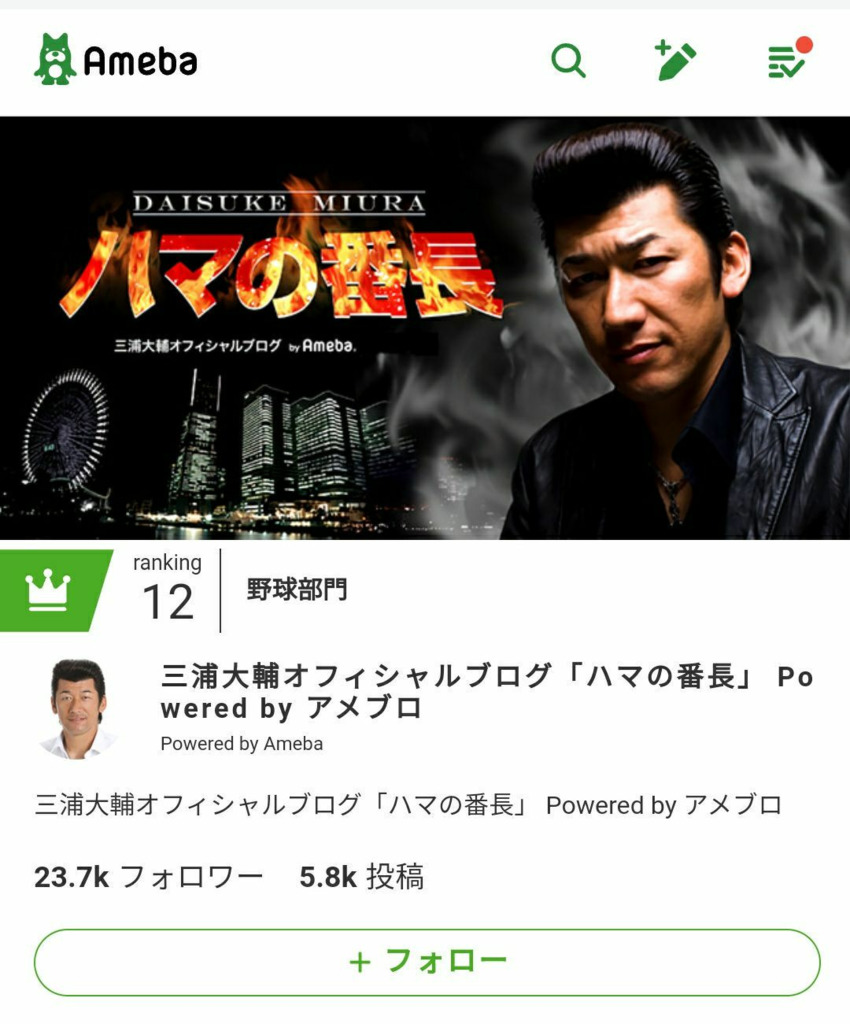Click the Ferris wheel in banner image
The height and width of the screenshot is (1024, 850).
pos(65,430)
